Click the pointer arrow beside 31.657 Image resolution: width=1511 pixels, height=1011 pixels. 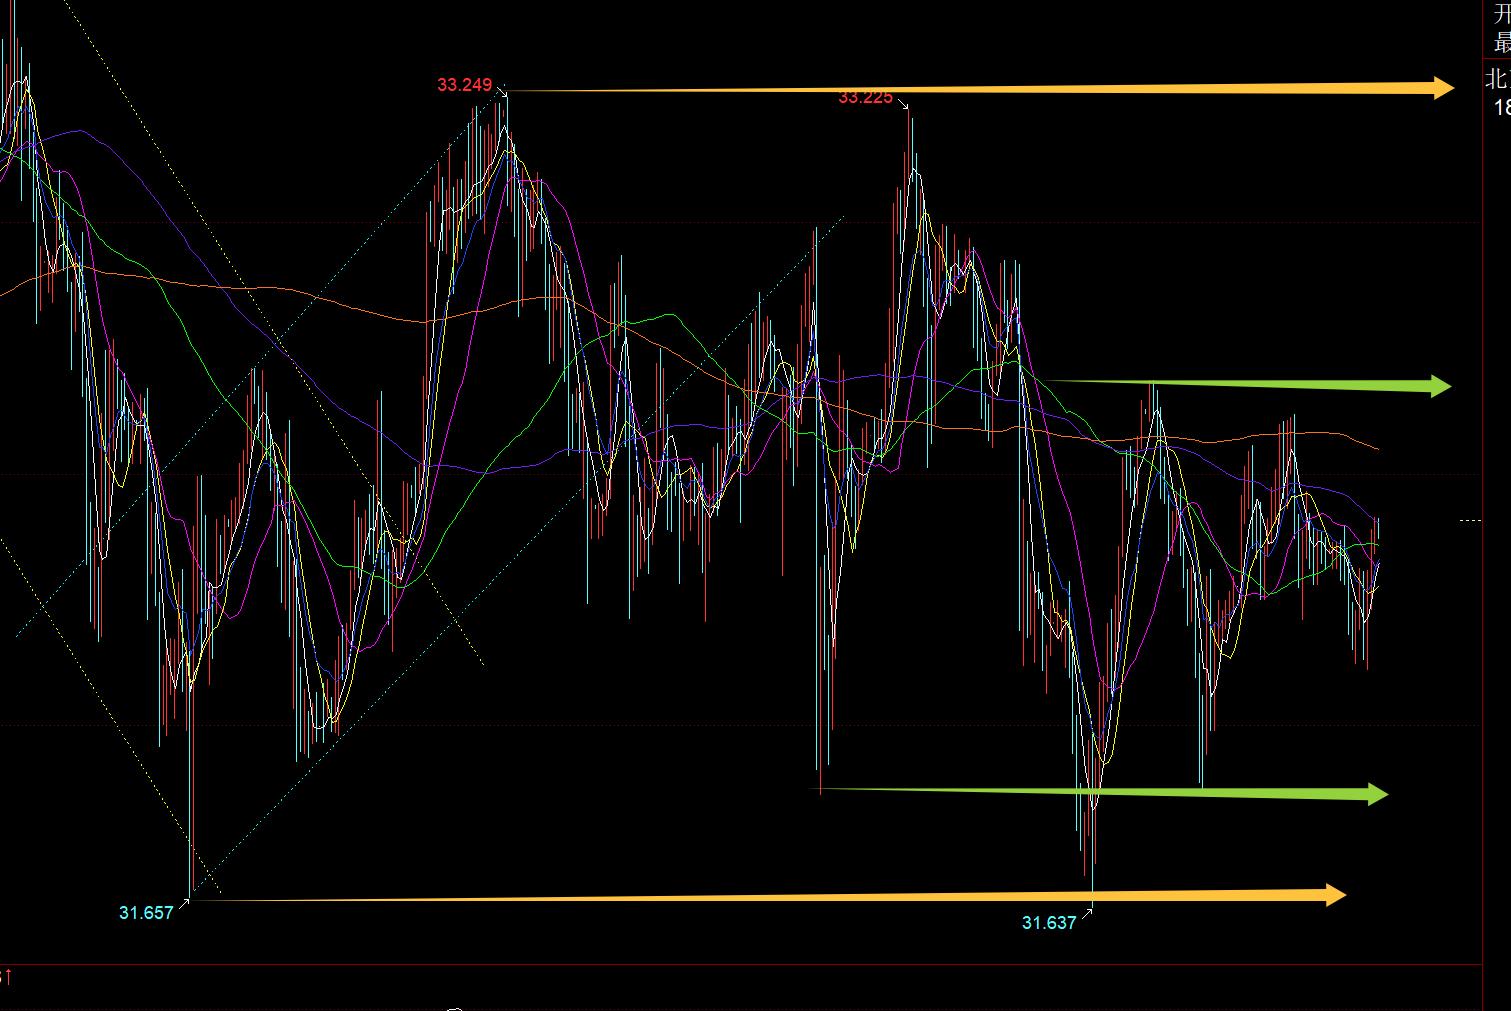coord(182,906)
